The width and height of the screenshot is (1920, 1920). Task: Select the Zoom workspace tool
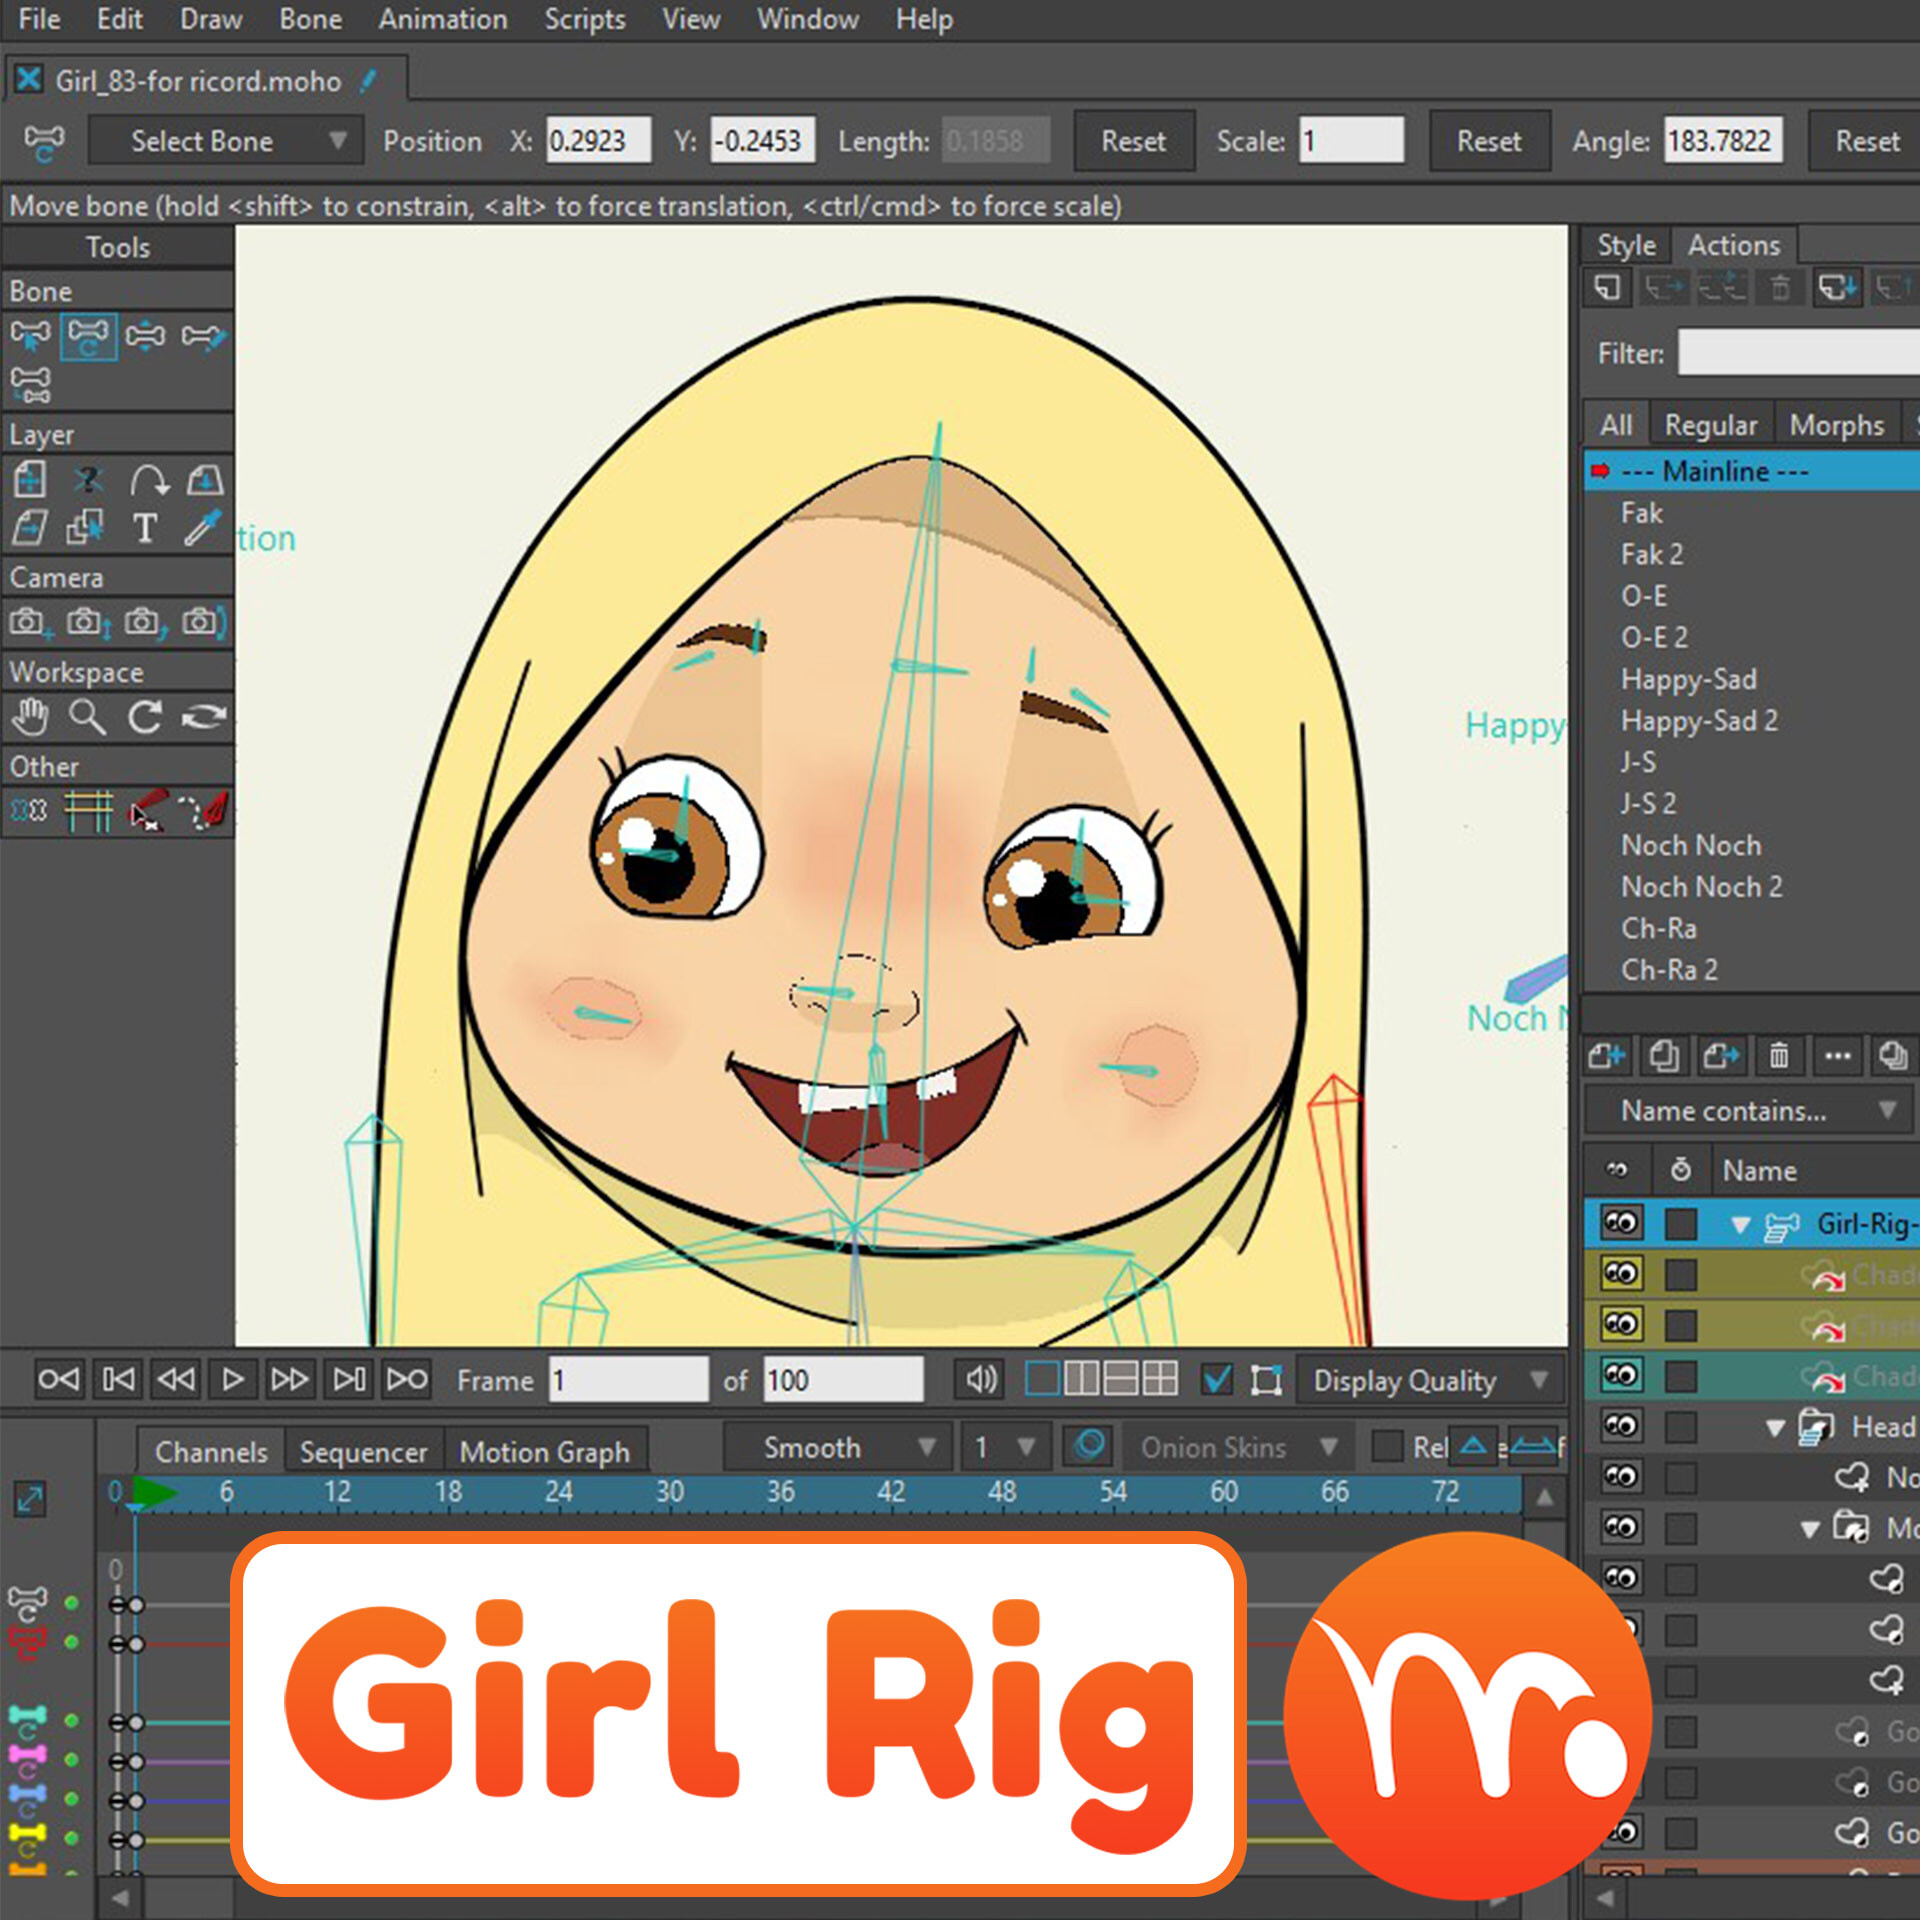tap(88, 716)
